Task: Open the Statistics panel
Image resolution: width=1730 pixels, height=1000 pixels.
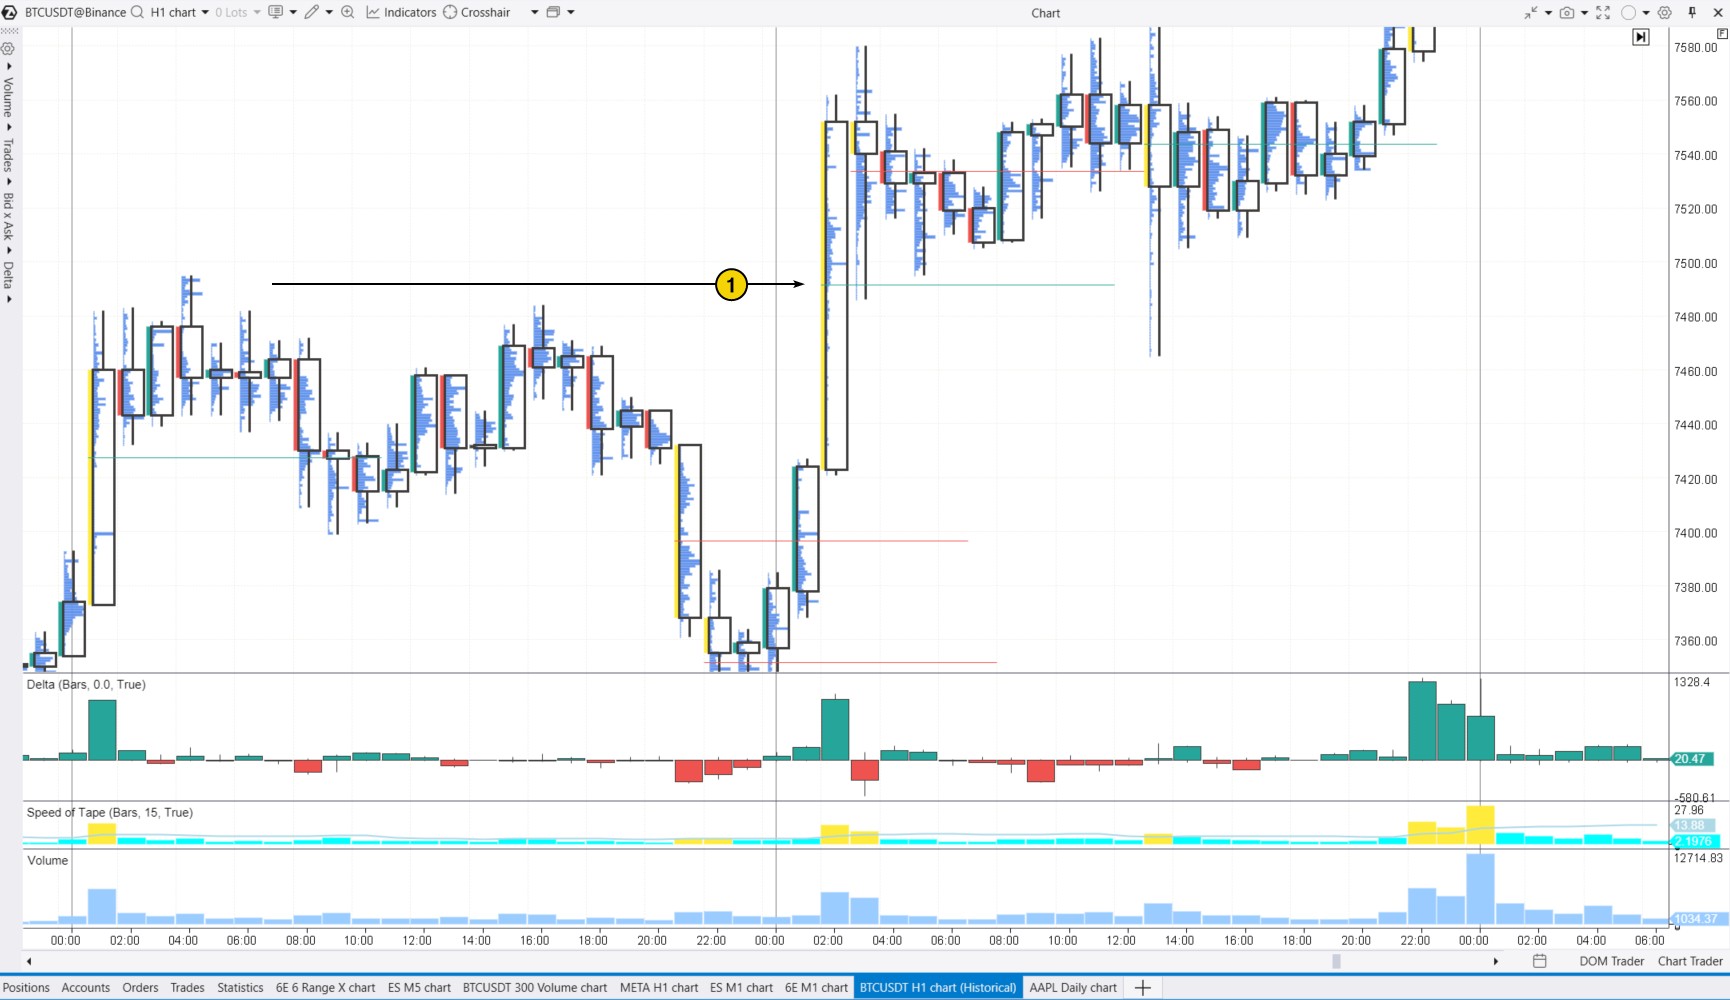Action: (x=239, y=988)
